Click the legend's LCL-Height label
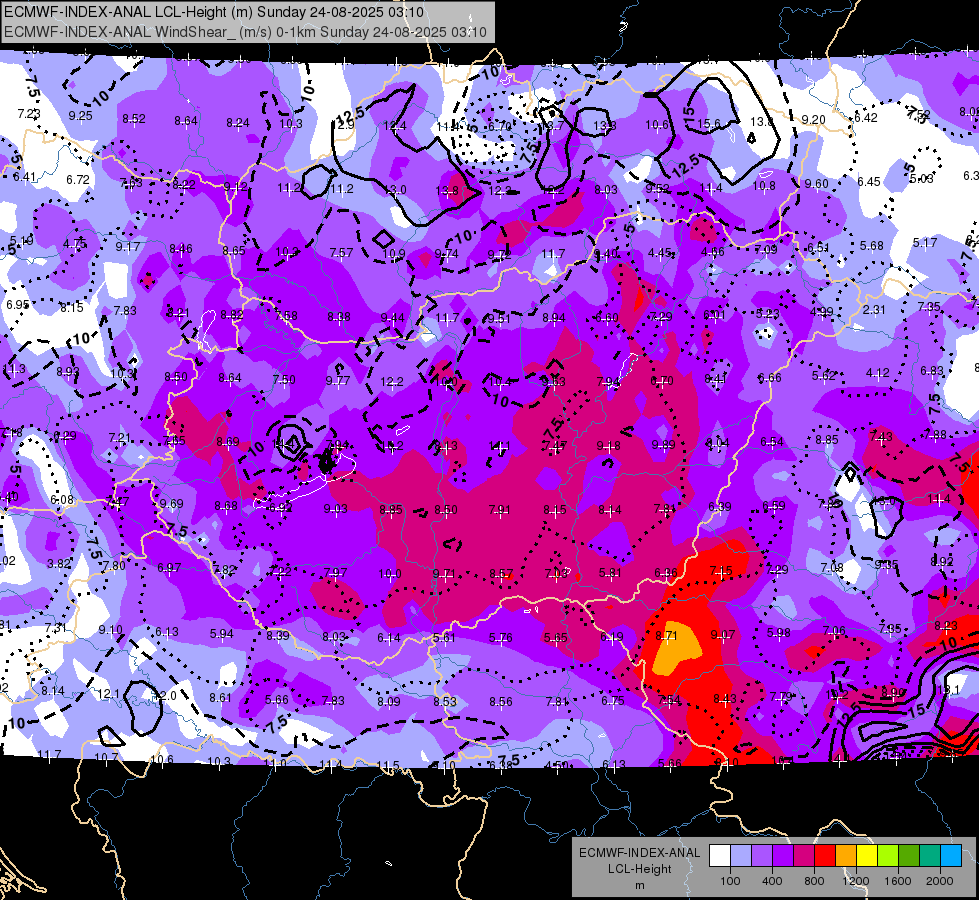 point(640,869)
